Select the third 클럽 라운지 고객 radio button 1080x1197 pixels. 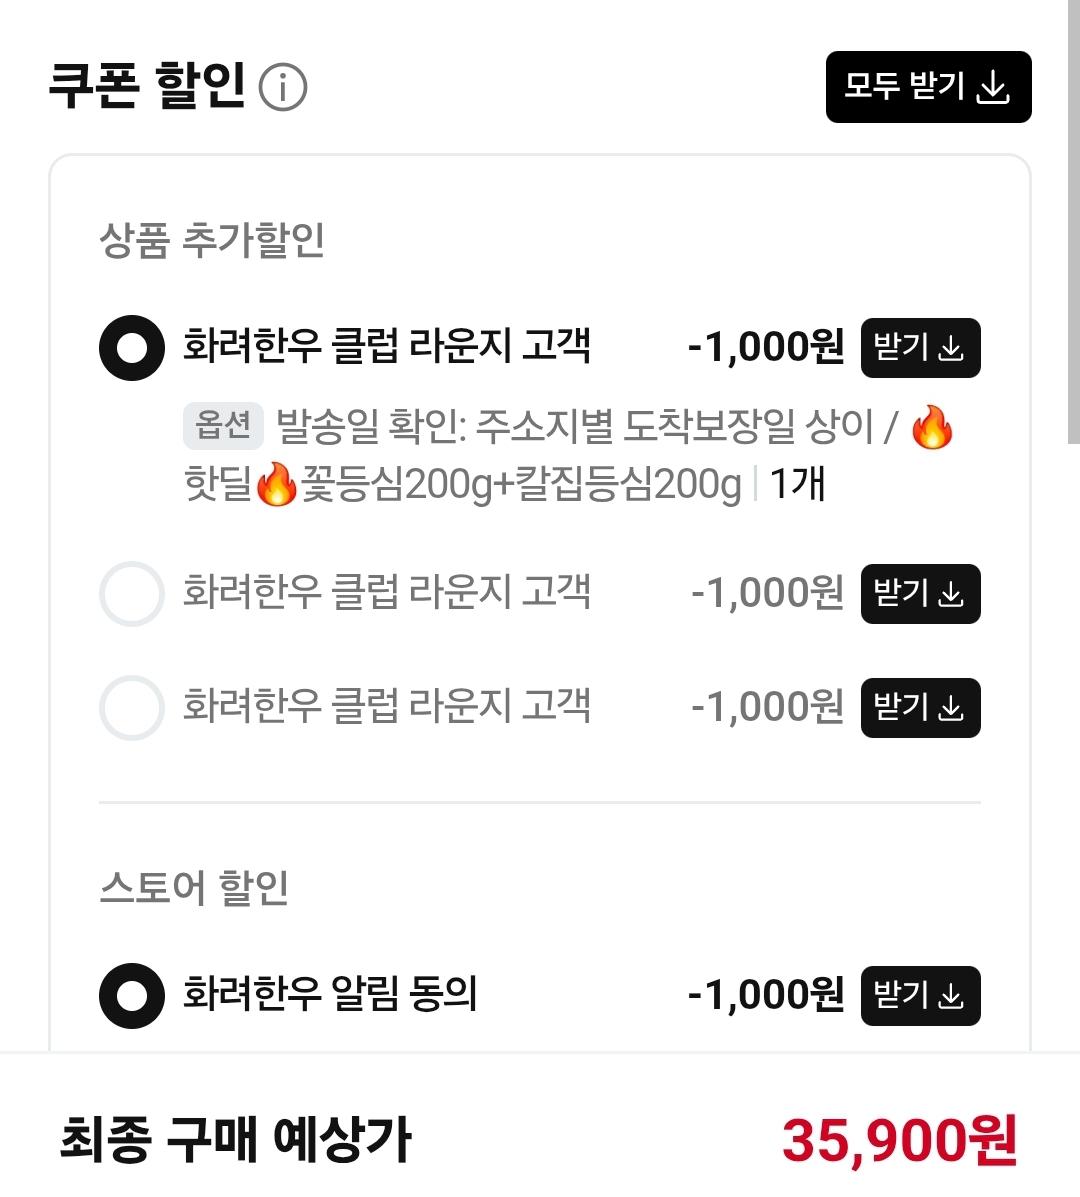[x=131, y=708]
